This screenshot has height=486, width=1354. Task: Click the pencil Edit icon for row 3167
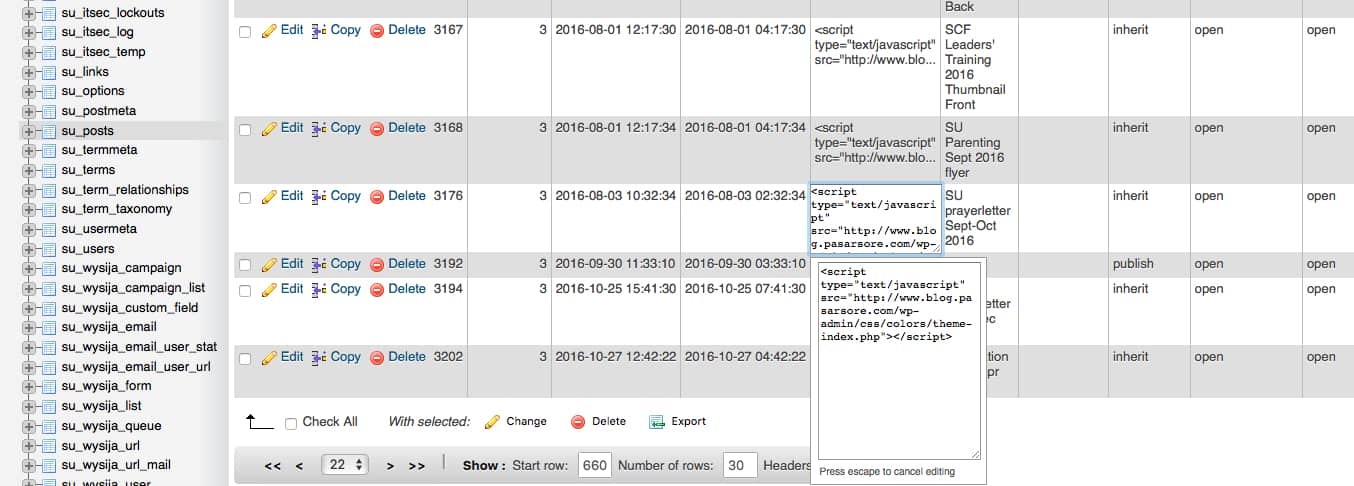[269, 31]
